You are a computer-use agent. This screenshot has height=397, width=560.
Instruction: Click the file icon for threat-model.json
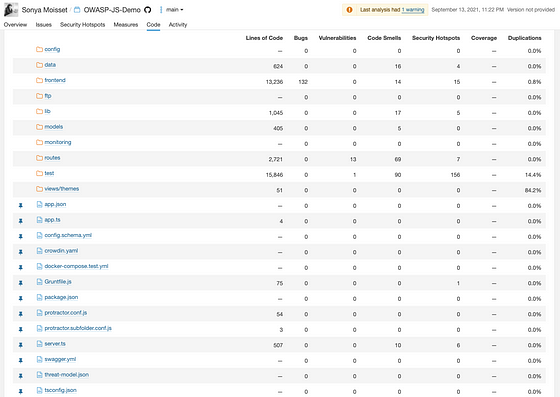[40, 375]
